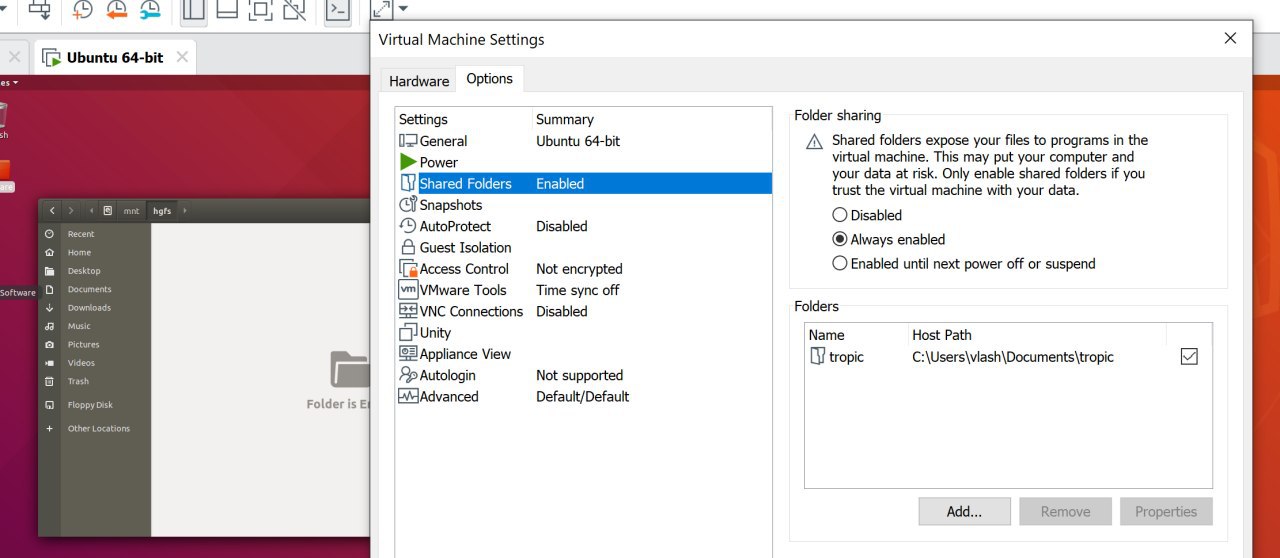Select the Options tab
1280x558 pixels.
490,79
